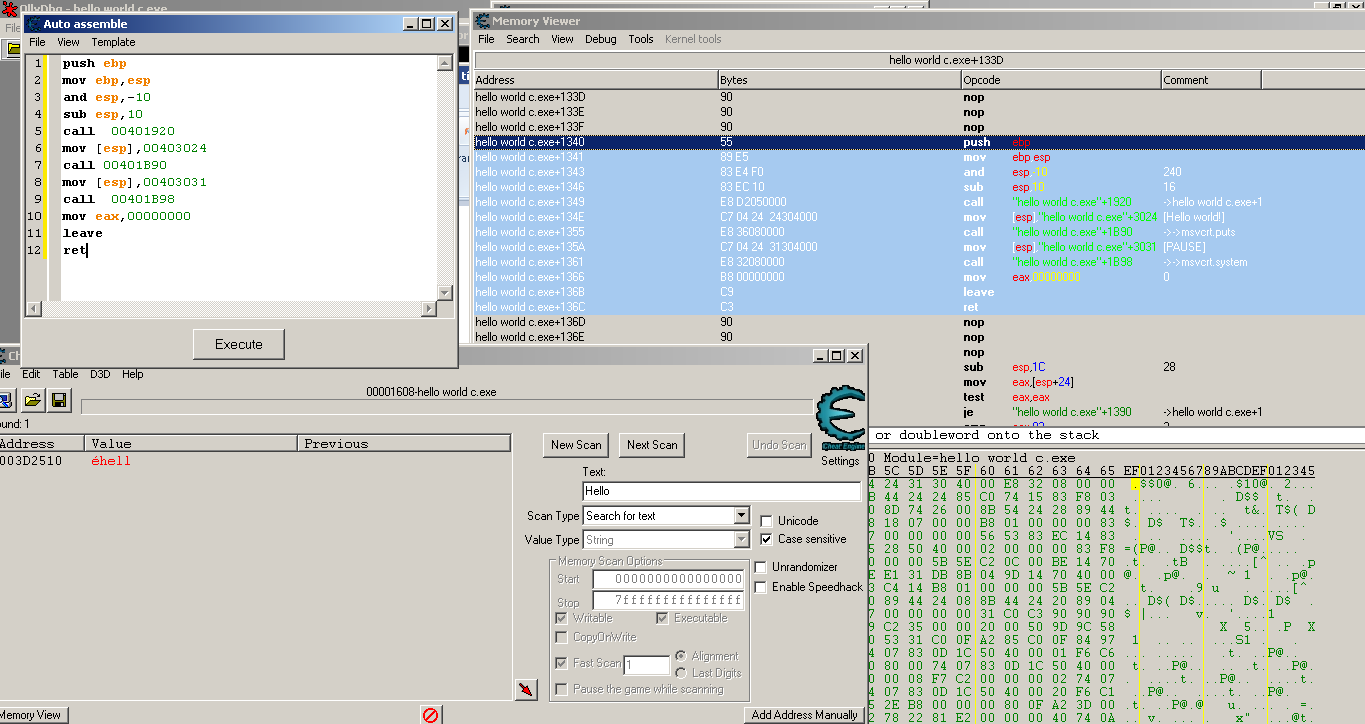1365x724 pixels.
Task: Click the red arrow add-to-address-list icon
Action: pos(526,689)
